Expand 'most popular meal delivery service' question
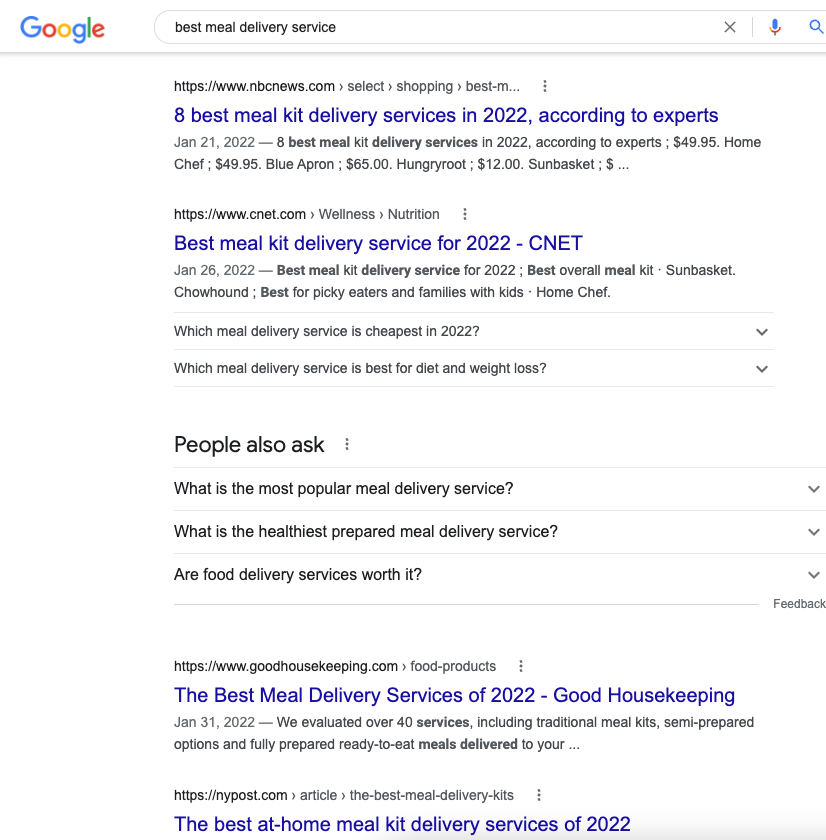The width and height of the screenshot is (826, 840). click(x=813, y=489)
